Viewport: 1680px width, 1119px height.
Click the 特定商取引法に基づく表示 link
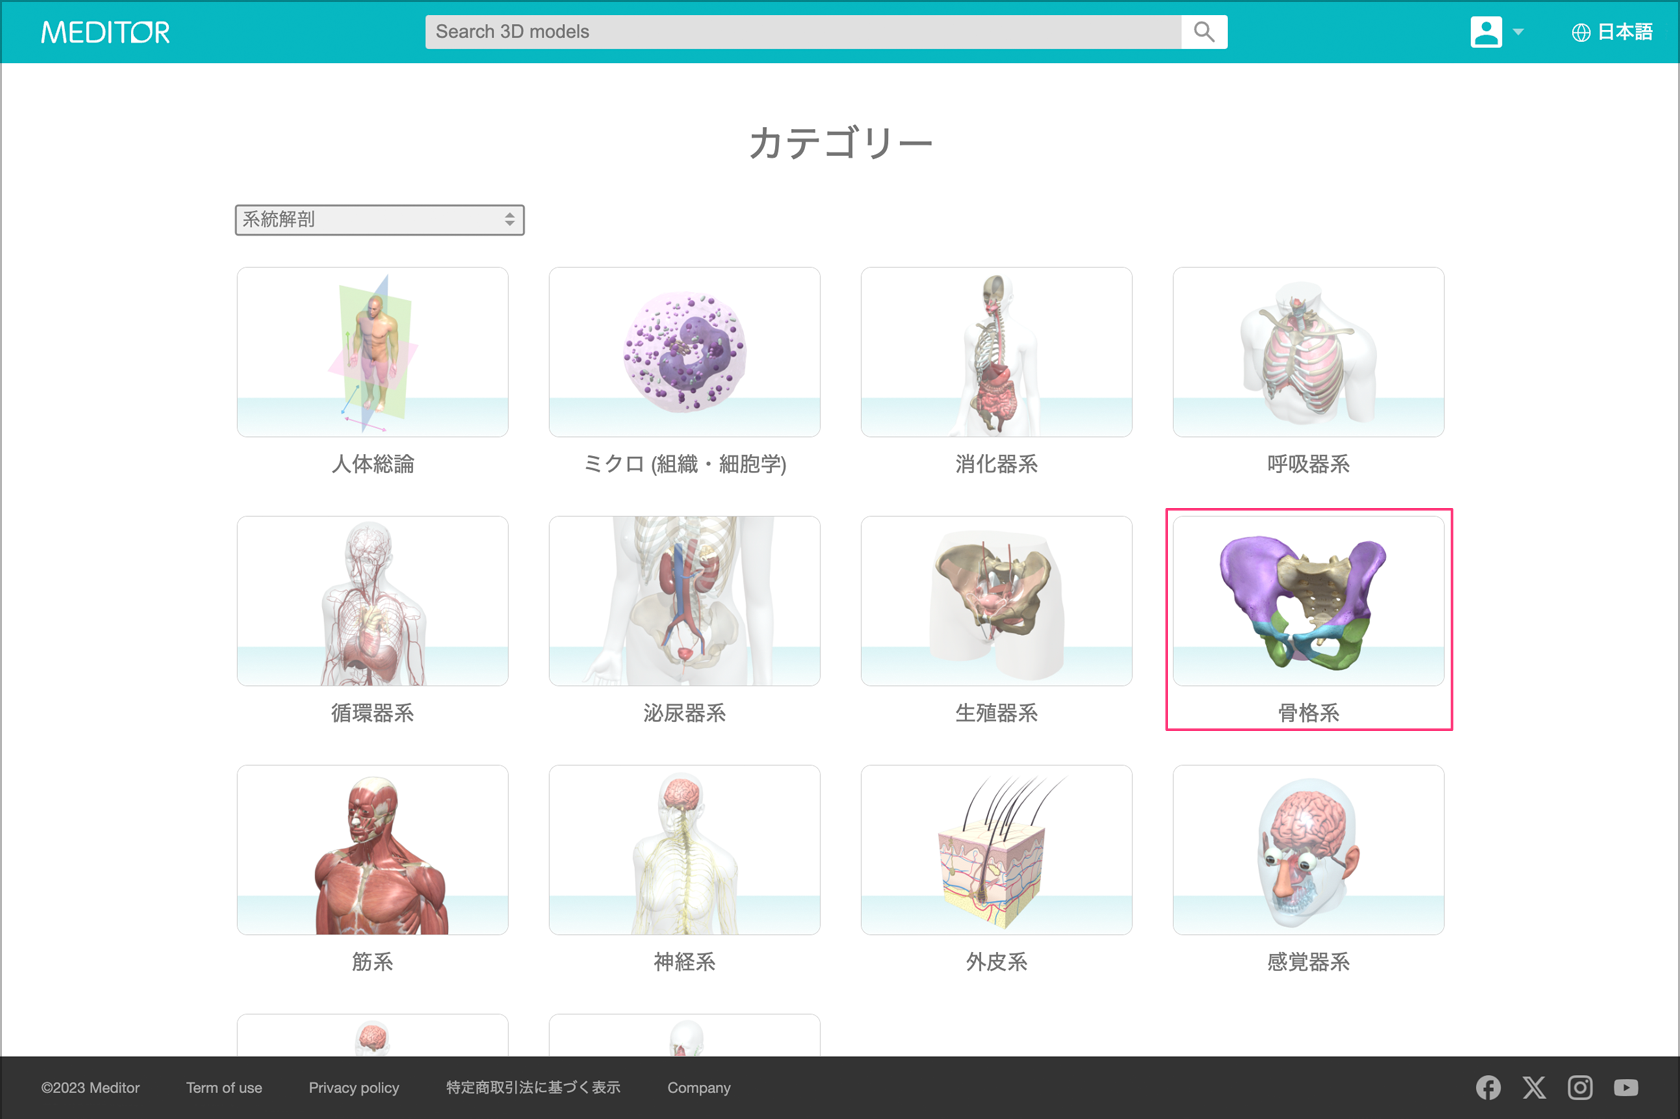coord(533,1088)
